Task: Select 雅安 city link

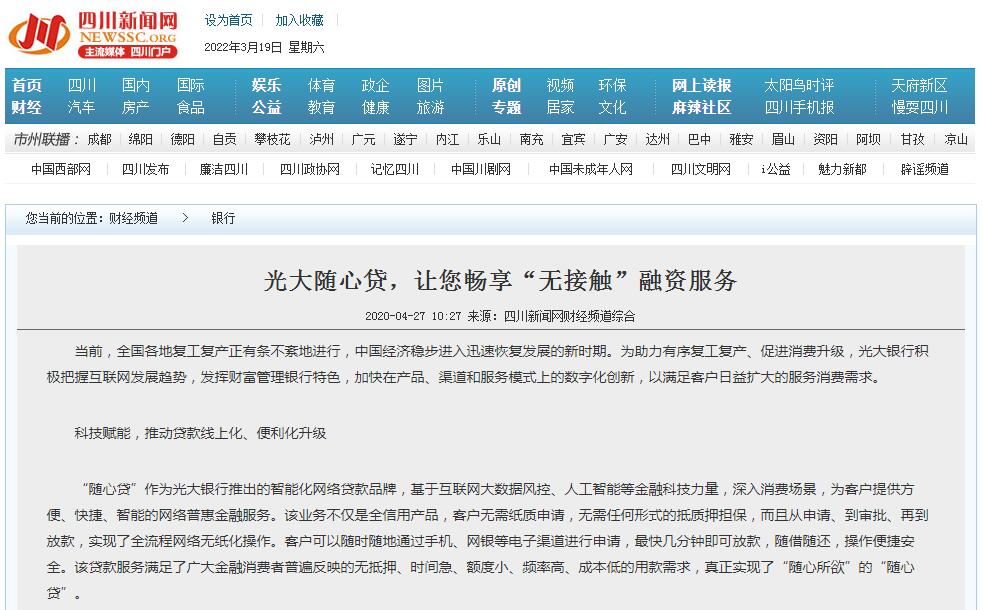Action: click(x=741, y=139)
